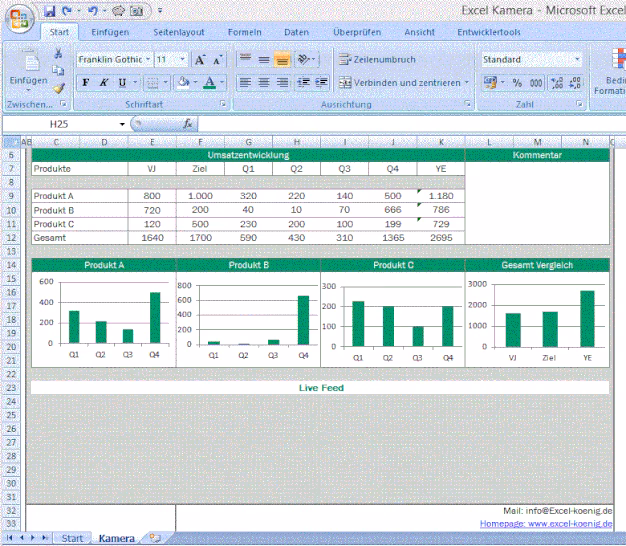Open the Verbinden und zentrieren dropdown arrow

tap(466, 83)
